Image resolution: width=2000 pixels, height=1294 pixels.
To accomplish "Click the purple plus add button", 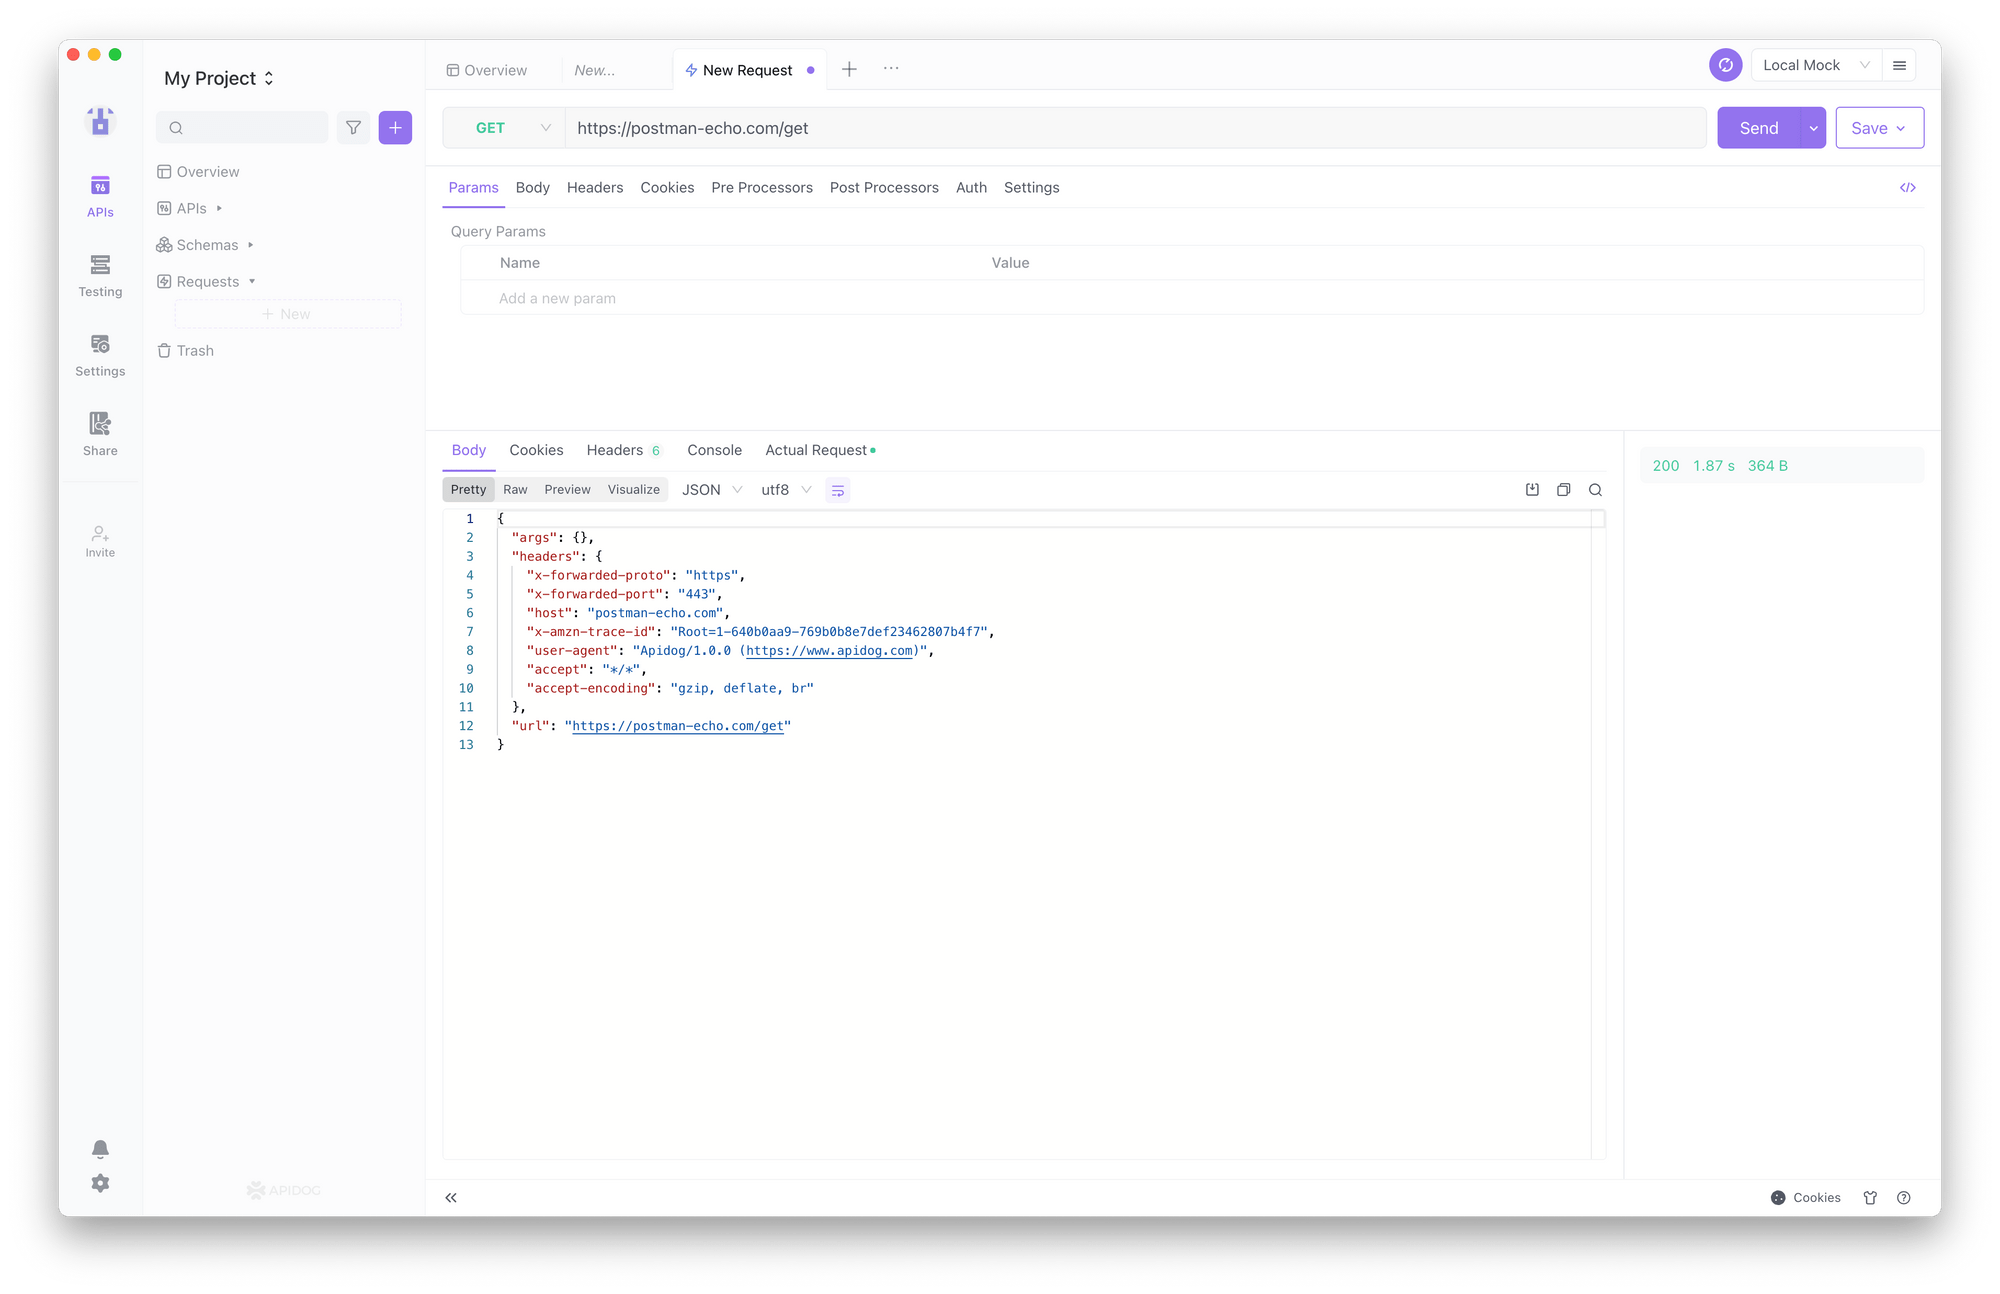I will pyautogui.click(x=395, y=128).
